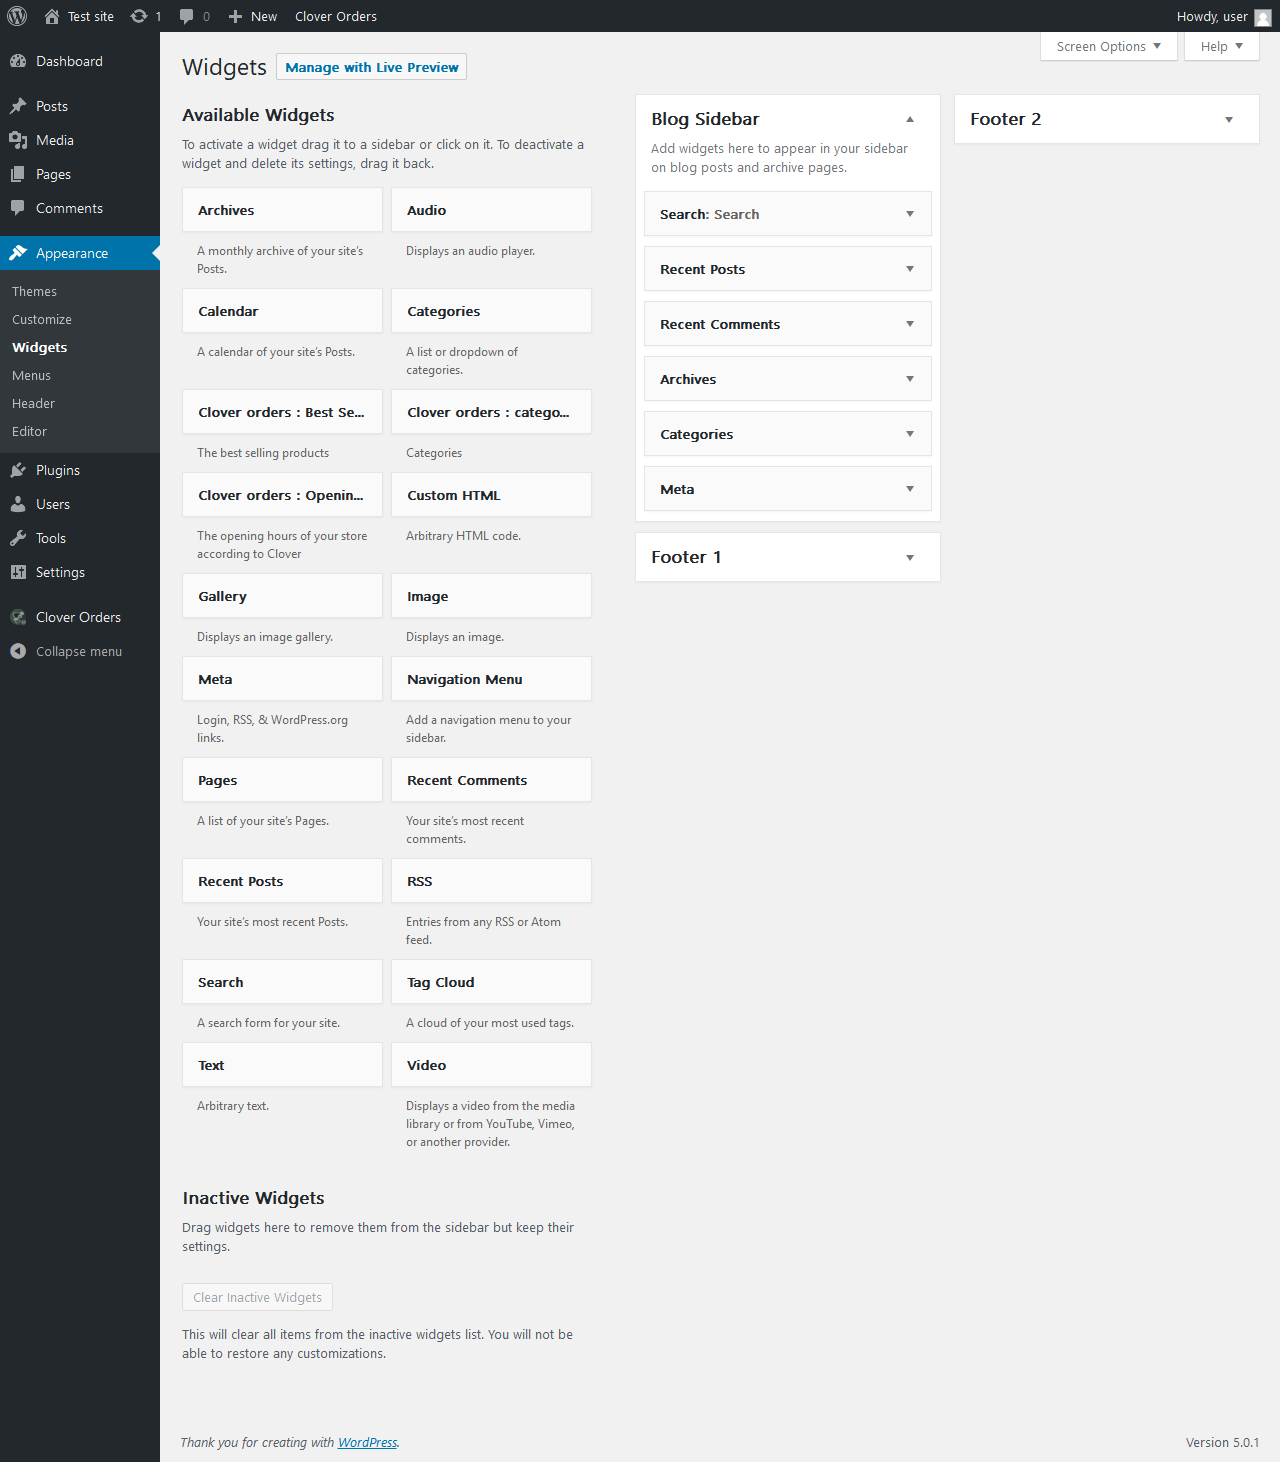Select the Navigation Menu available widget
The image size is (1280, 1462).
point(491,679)
